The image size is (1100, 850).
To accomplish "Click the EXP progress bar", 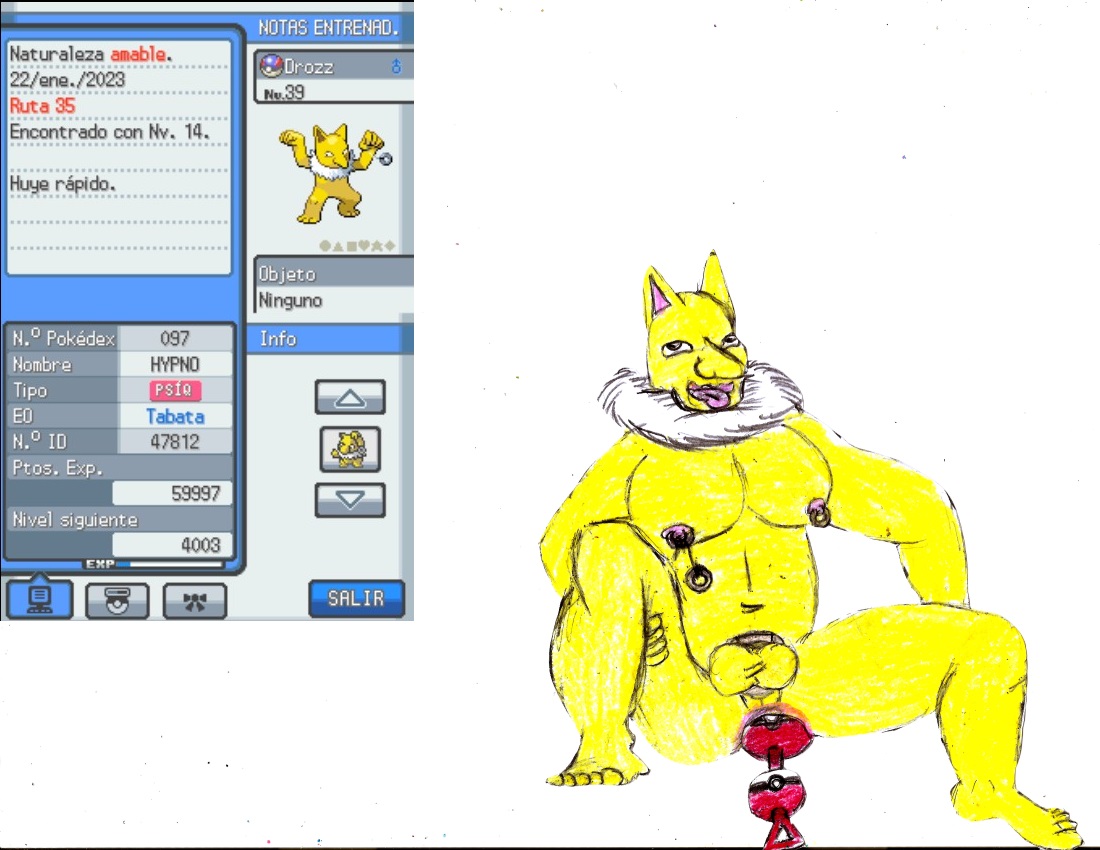I will pyautogui.click(x=155, y=564).
